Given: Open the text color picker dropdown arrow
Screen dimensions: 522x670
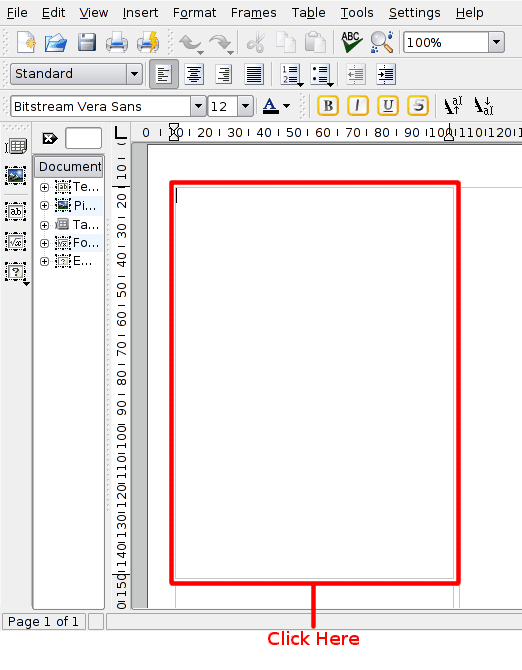Looking at the screenshot, I should (287, 106).
